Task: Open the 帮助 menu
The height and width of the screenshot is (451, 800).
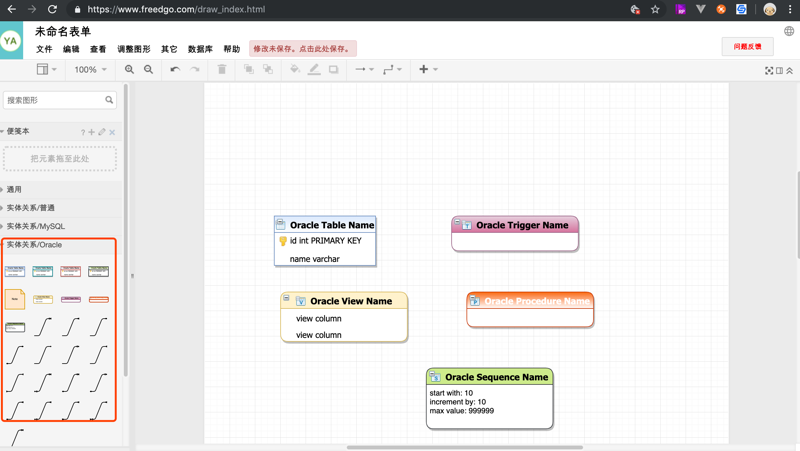Action: coord(232,49)
